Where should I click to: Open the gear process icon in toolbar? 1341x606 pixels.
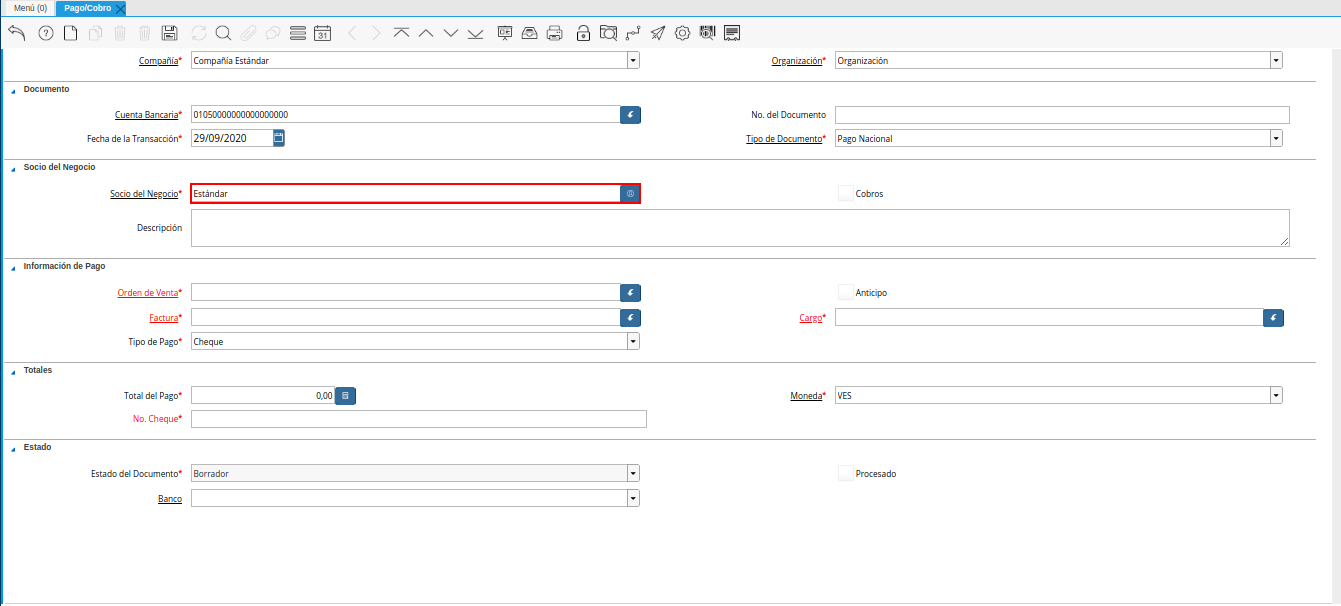[683, 33]
